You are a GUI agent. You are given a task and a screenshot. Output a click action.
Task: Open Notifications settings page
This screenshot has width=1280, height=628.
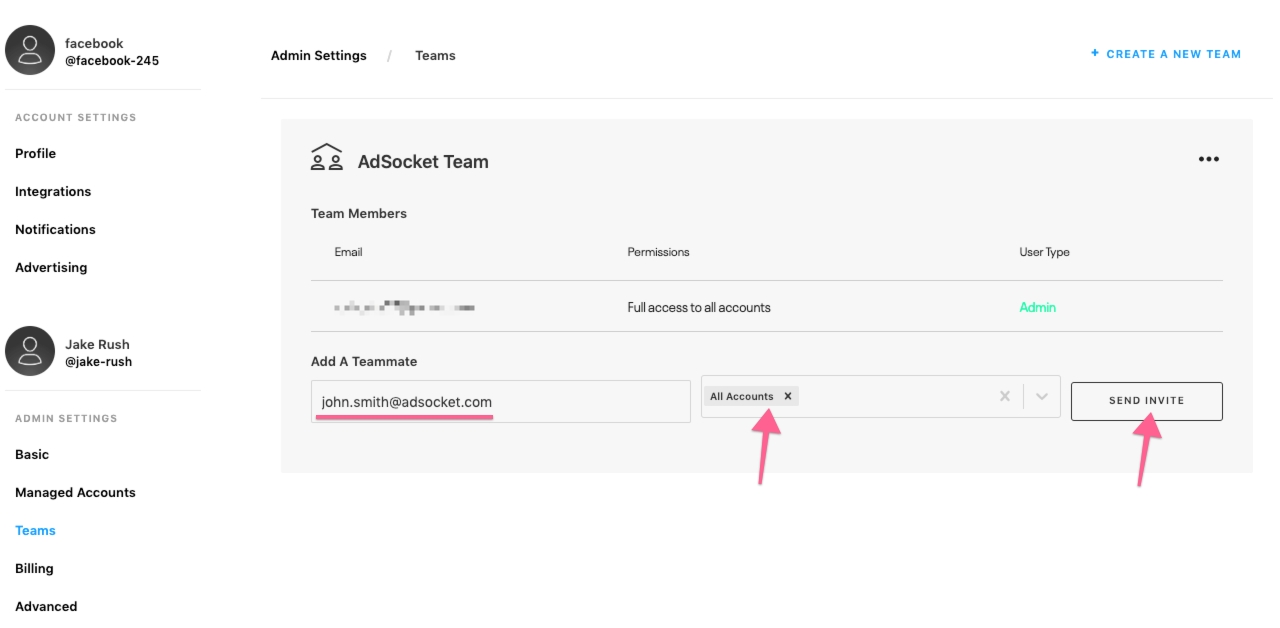[55, 230]
